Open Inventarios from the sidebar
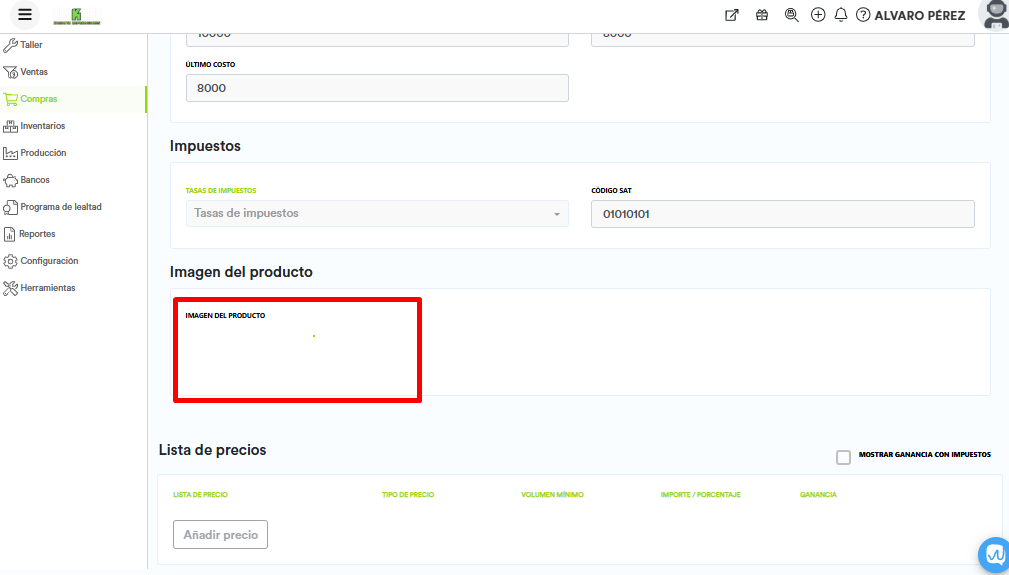Screen dimensions: 1009x575 42,126
